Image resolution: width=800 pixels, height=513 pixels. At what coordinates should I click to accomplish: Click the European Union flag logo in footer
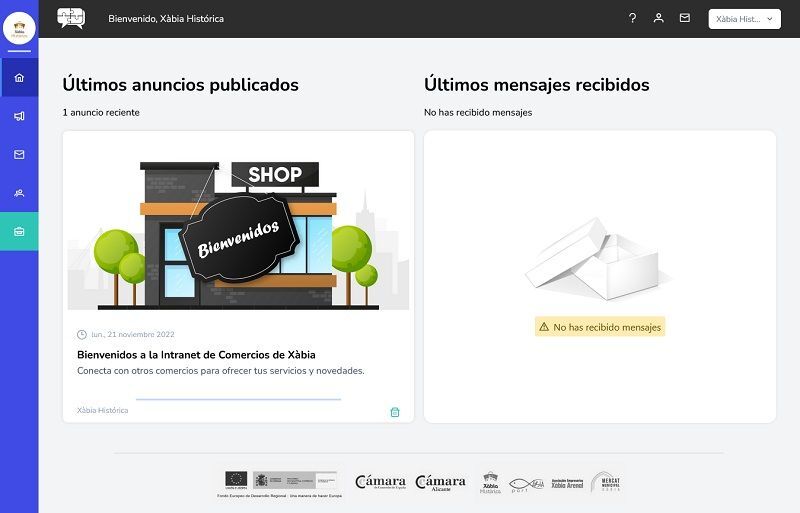pyautogui.click(x=236, y=480)
